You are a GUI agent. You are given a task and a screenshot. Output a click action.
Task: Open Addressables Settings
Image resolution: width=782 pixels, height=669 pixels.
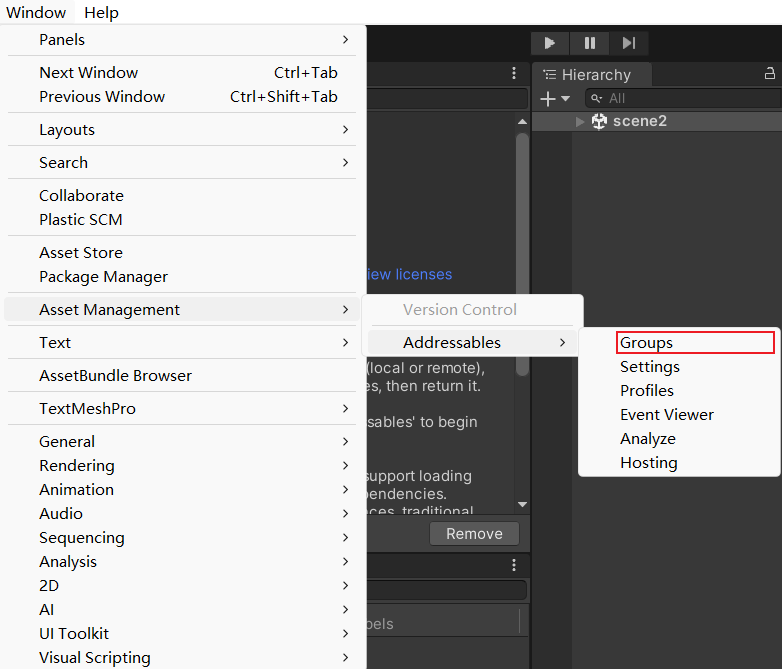coord(649,367)
